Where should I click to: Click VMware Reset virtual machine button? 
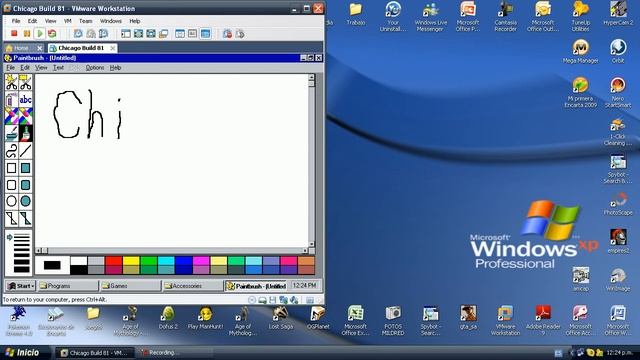point(52,33)
